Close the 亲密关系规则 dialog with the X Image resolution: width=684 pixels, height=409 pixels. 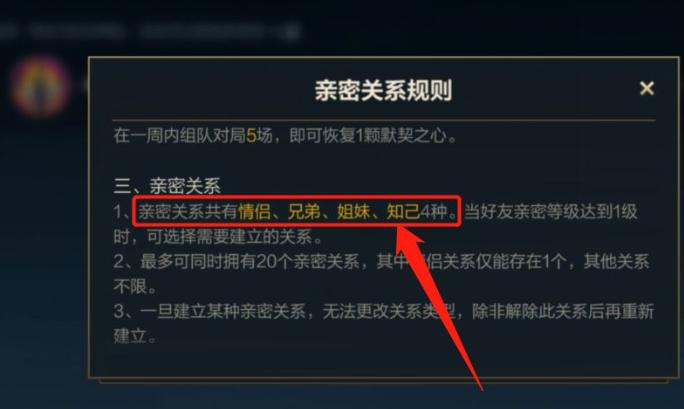point(646,89)
